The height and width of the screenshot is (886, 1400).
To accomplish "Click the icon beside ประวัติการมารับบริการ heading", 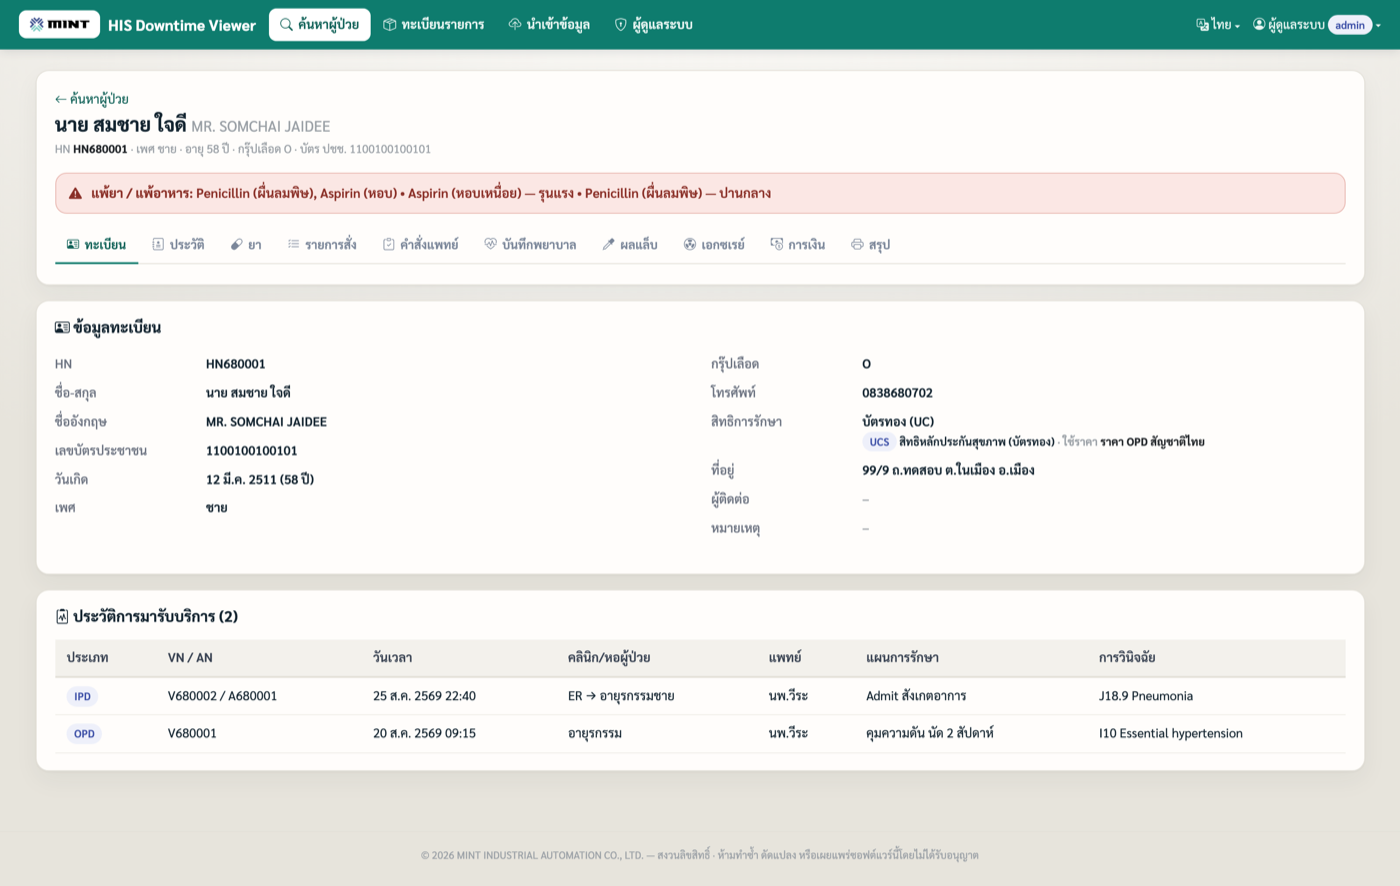I will pyautogui.click(x=62, y=617).
